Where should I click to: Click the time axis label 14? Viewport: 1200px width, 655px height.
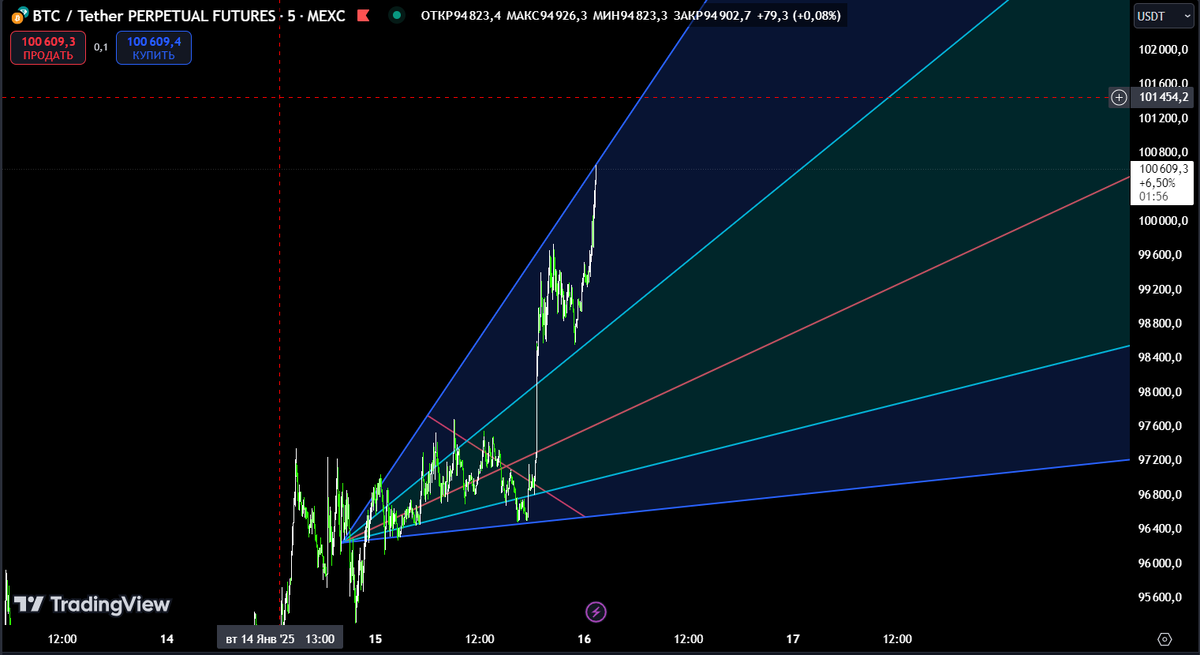[x=167, y=638]
